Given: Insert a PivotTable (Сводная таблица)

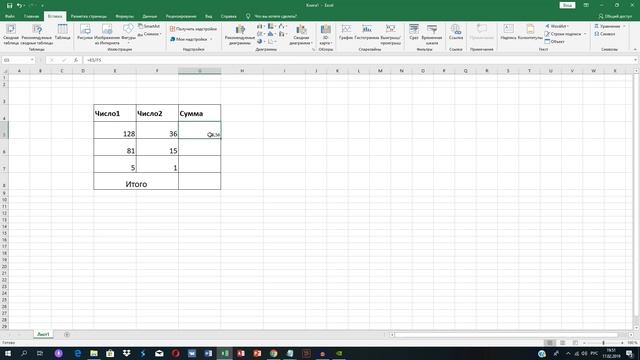Looking at the screenshot, I should (x=11, y=34).
